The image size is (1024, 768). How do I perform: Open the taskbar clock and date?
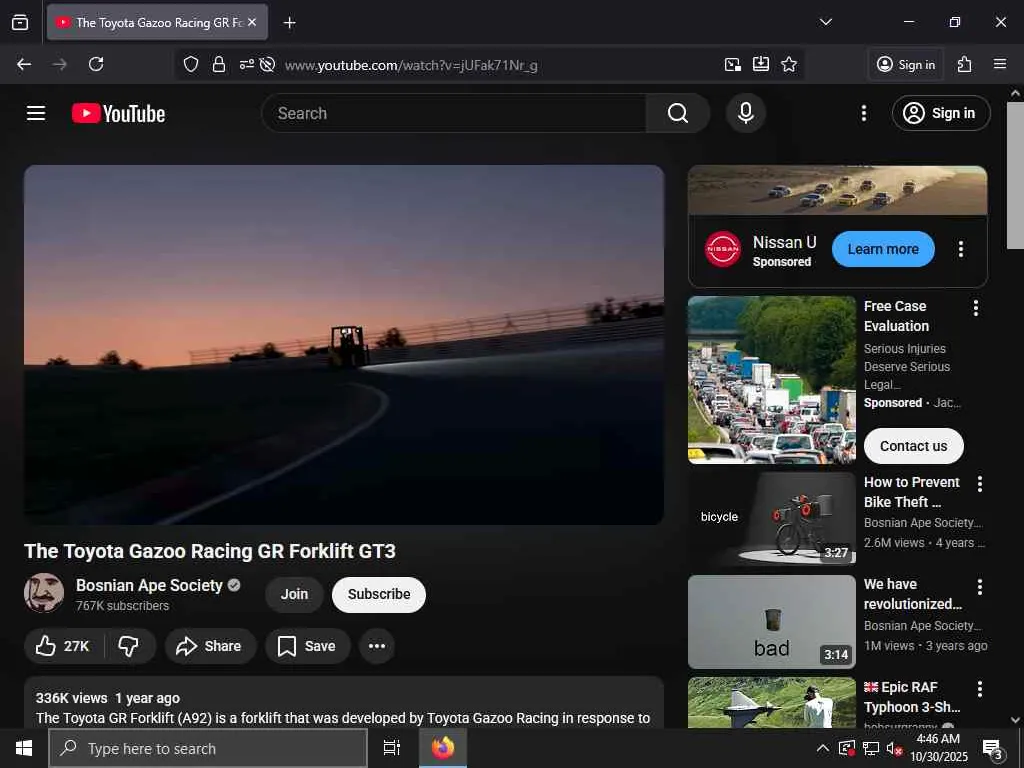[x=938, y=748]
